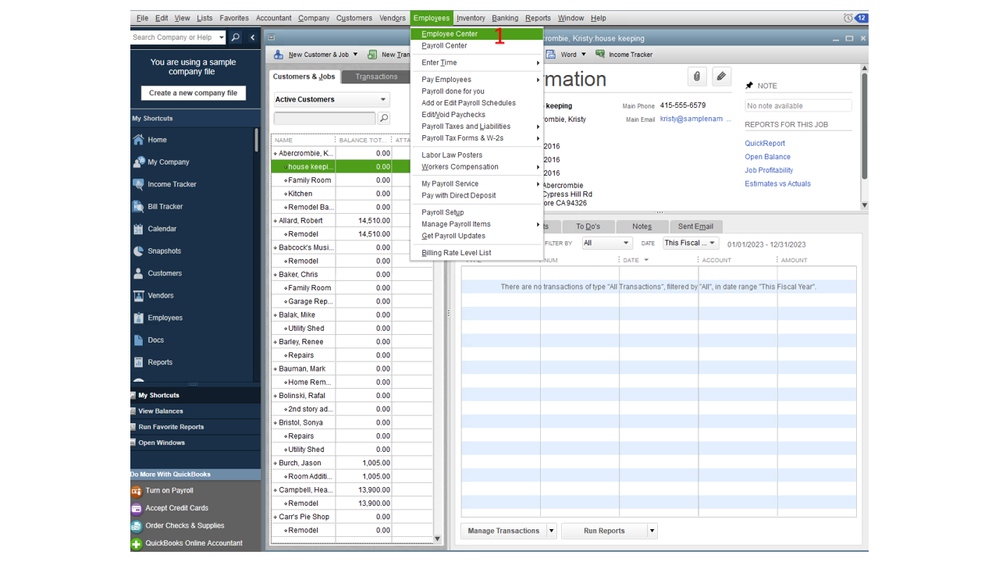The height and width of the screenshot is (562, 999).
Task: Open the Filter By All dropdown
Action: pyautogui.click(x=606, y=243)
